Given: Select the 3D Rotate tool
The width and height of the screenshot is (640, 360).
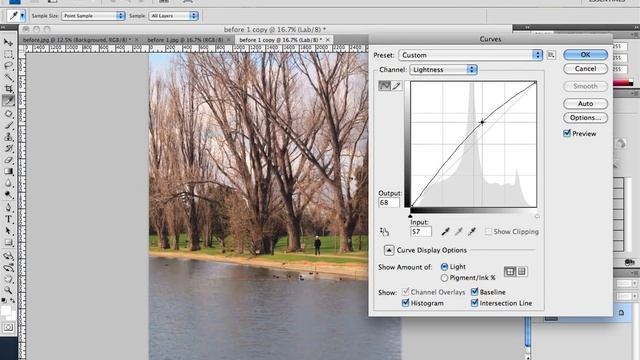Looking at the screenshot, I should [x=8, y=256].
